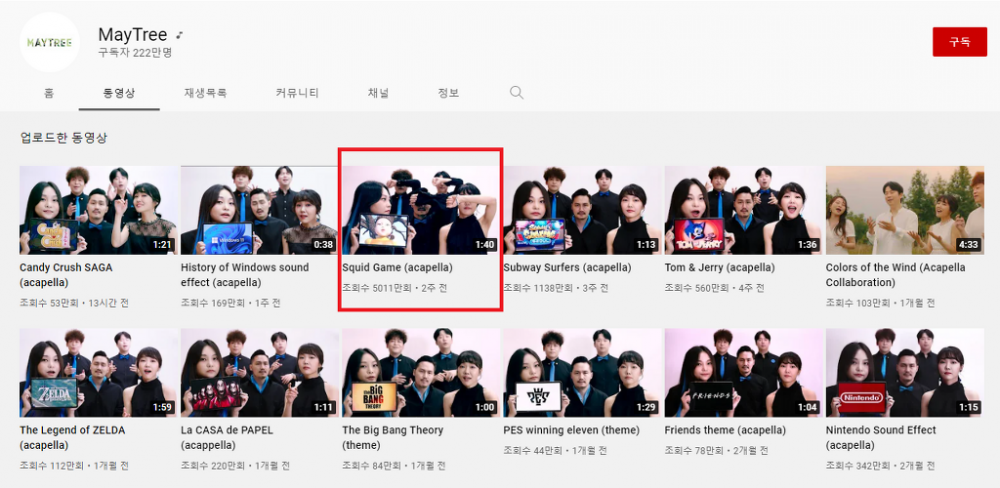Image resolution: width=1000 pixels, height=488 pixels.
Task: Play the Friends theme (acapella) thumbnail
Action: (743, 372)
